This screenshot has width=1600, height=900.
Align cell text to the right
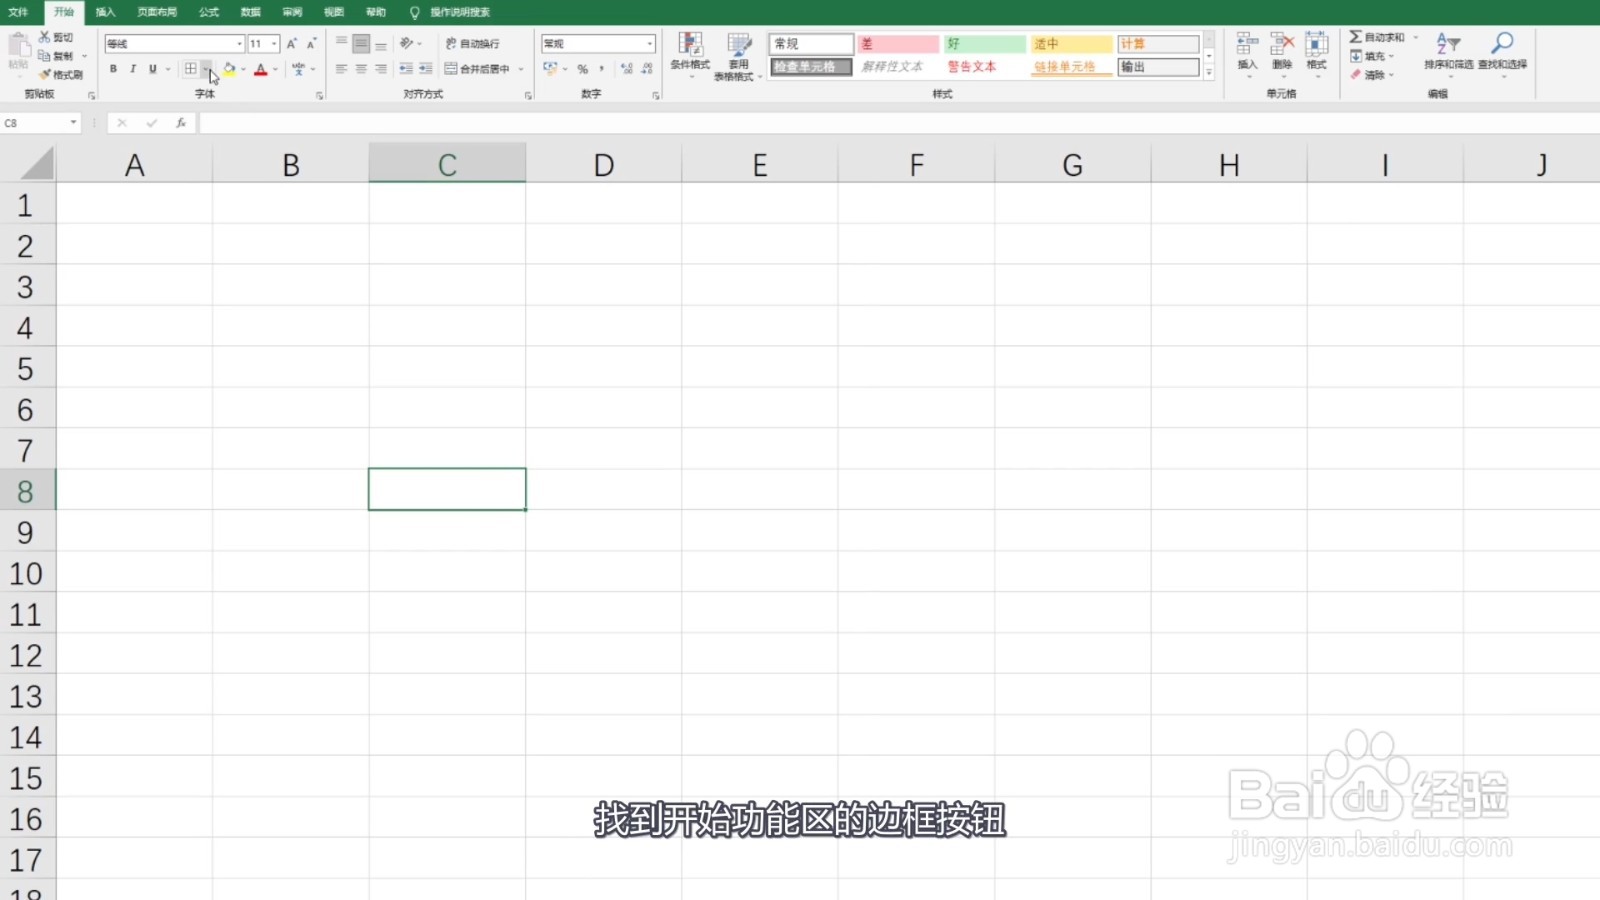tap(381, 69)
